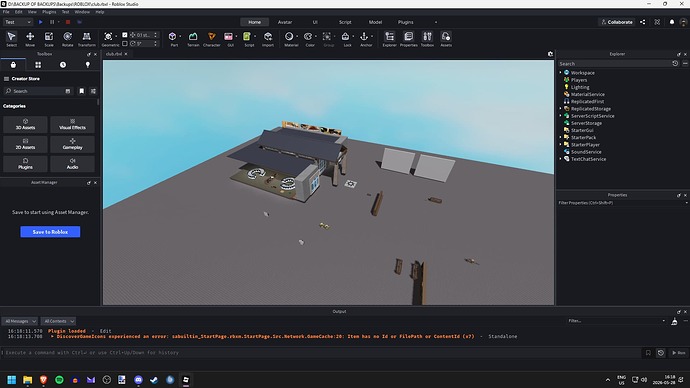690x388 pixels.
Task: Click the Save to Roblox button
Action: [x=50, y=232]
